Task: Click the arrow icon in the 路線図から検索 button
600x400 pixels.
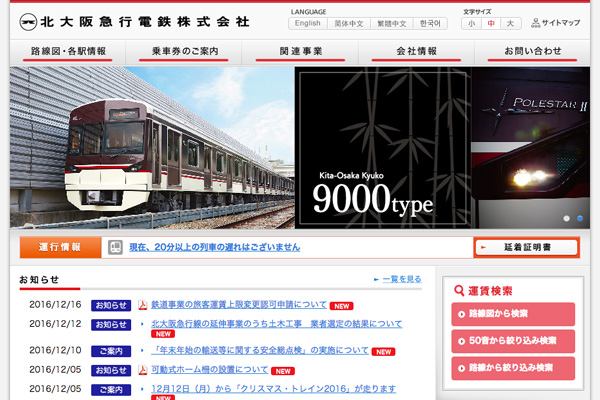Action: click(x=461, y=314)
